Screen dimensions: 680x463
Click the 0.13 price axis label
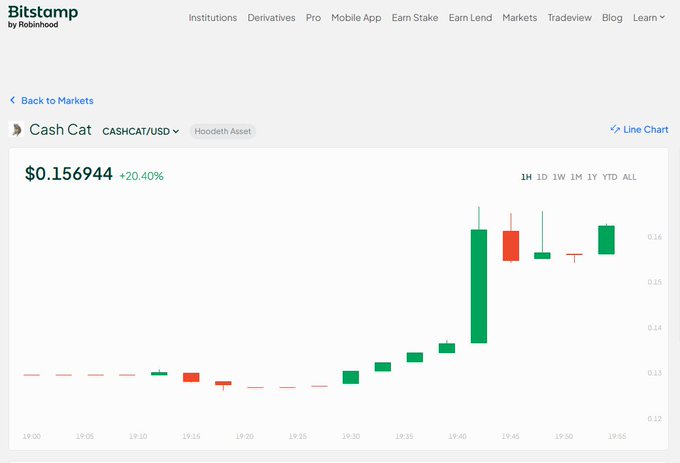point(654,373)
